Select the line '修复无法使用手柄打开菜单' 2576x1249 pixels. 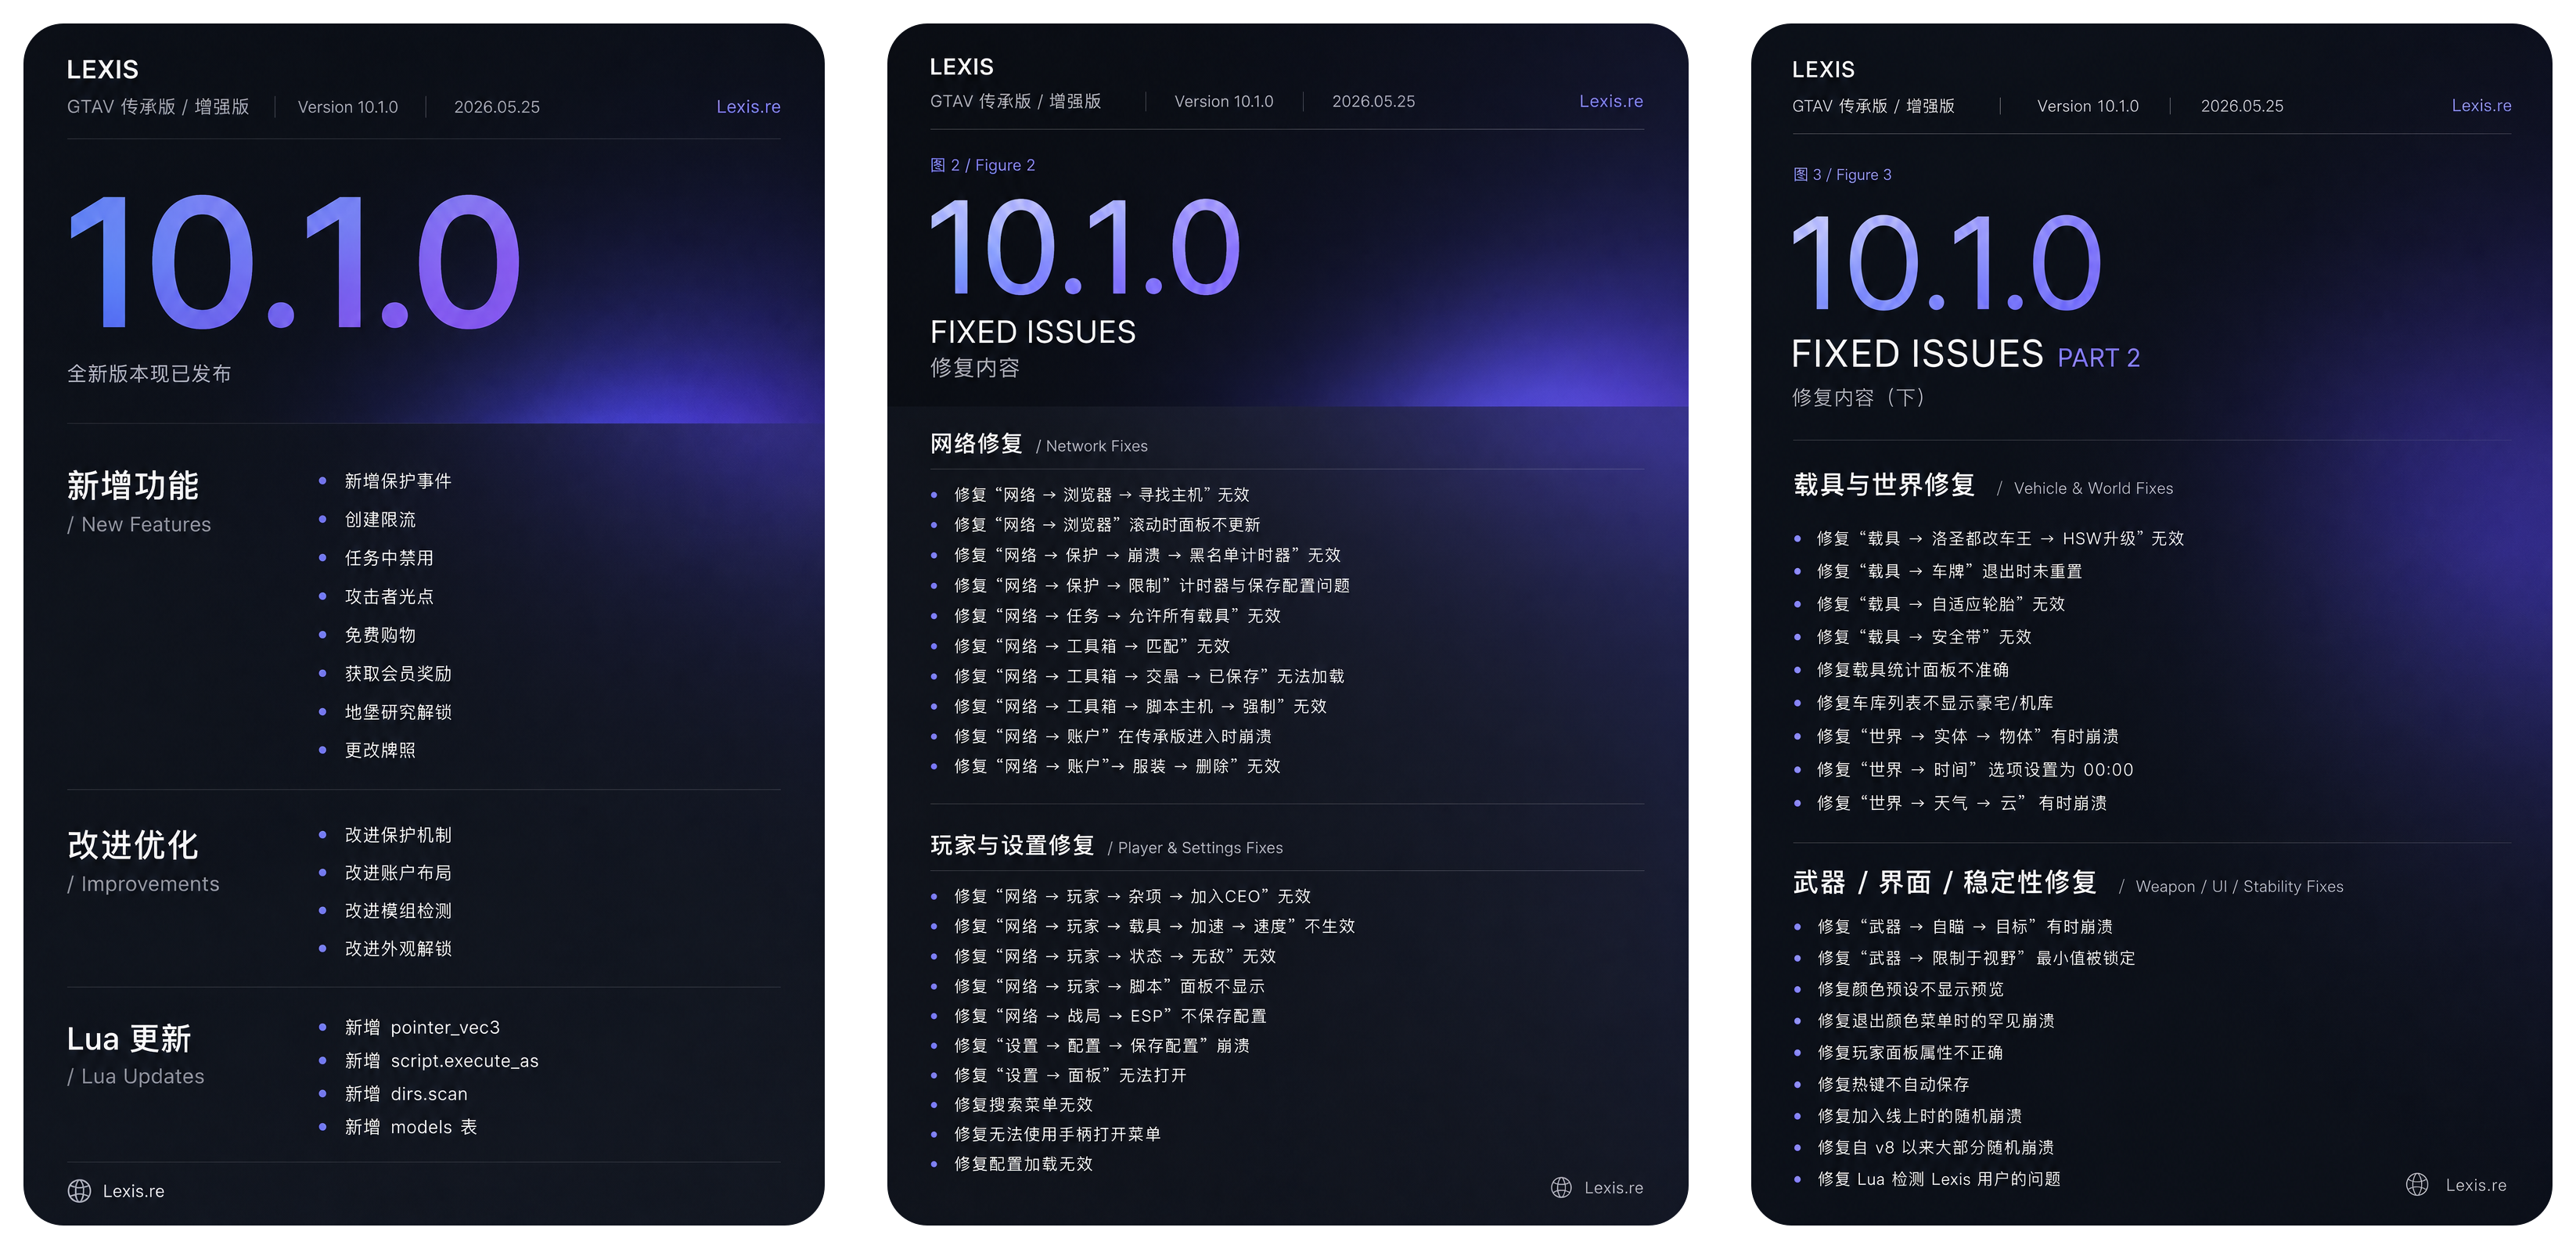point(1057,1134)
